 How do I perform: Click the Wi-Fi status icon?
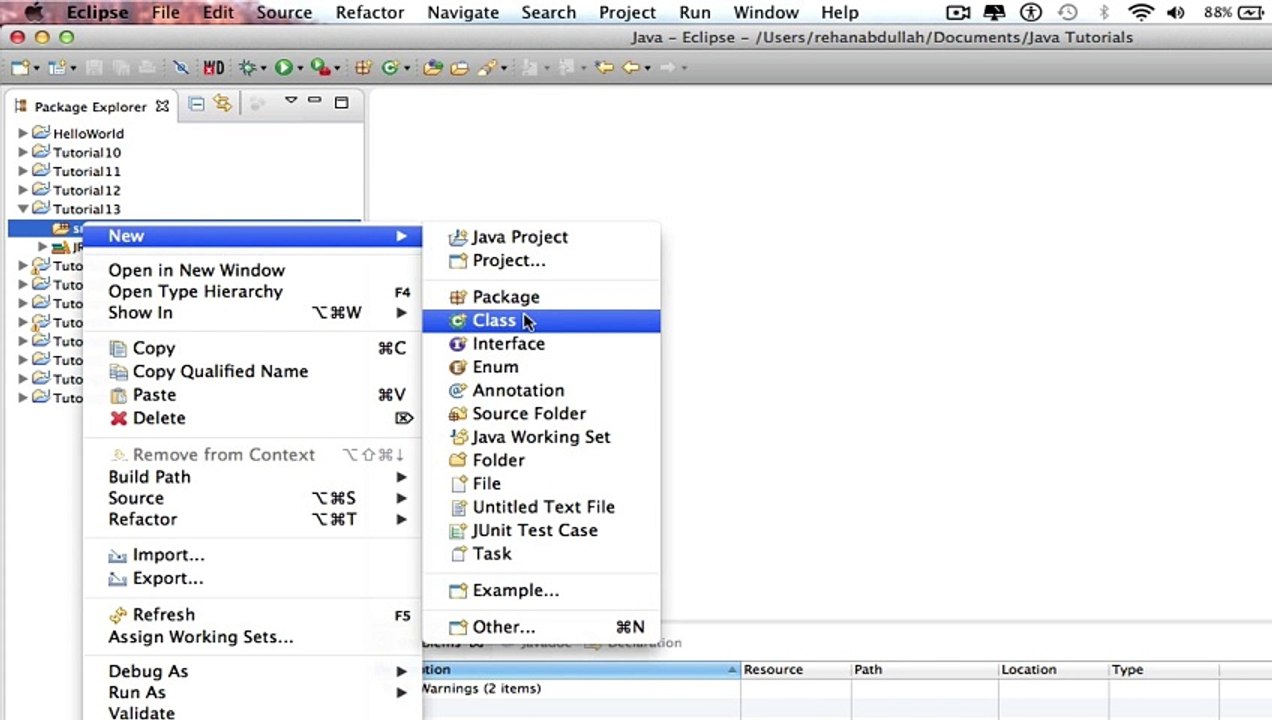(1140, 12)
